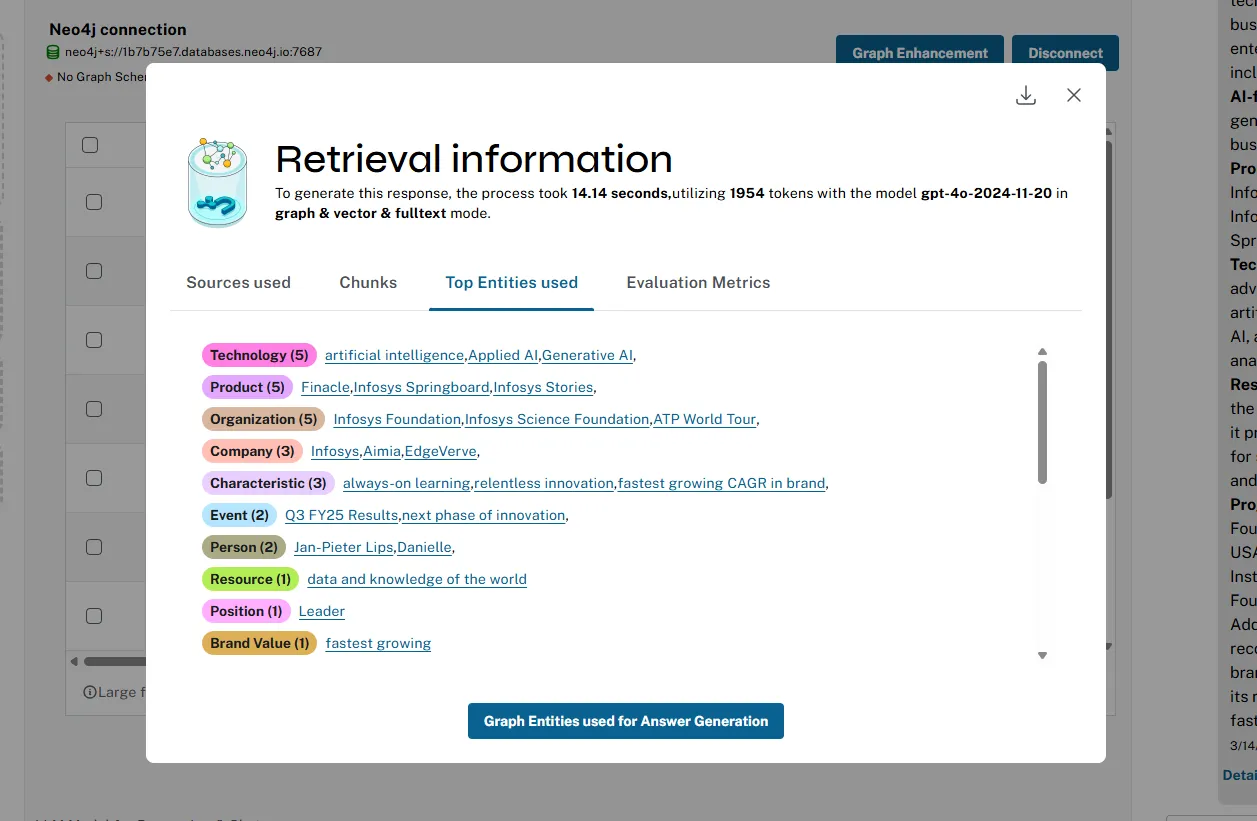Open the fastest growing brand value link
Image resolution: width=1257 pixels, height=821 pixels.
click(378, 643)
